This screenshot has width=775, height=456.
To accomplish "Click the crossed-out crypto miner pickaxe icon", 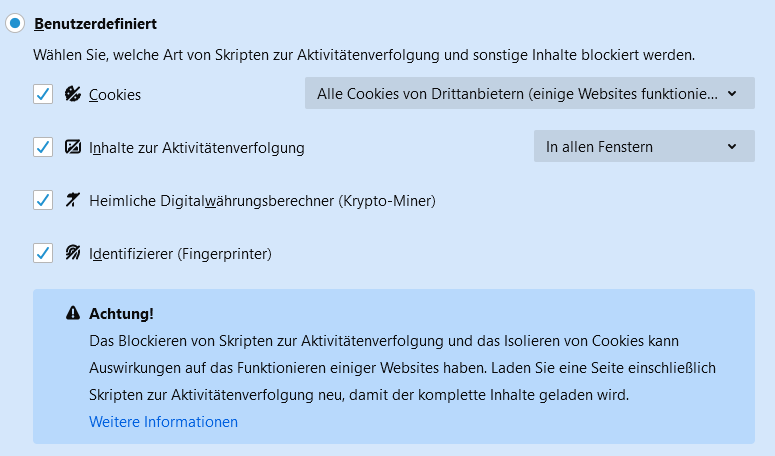I will point(73,200).
